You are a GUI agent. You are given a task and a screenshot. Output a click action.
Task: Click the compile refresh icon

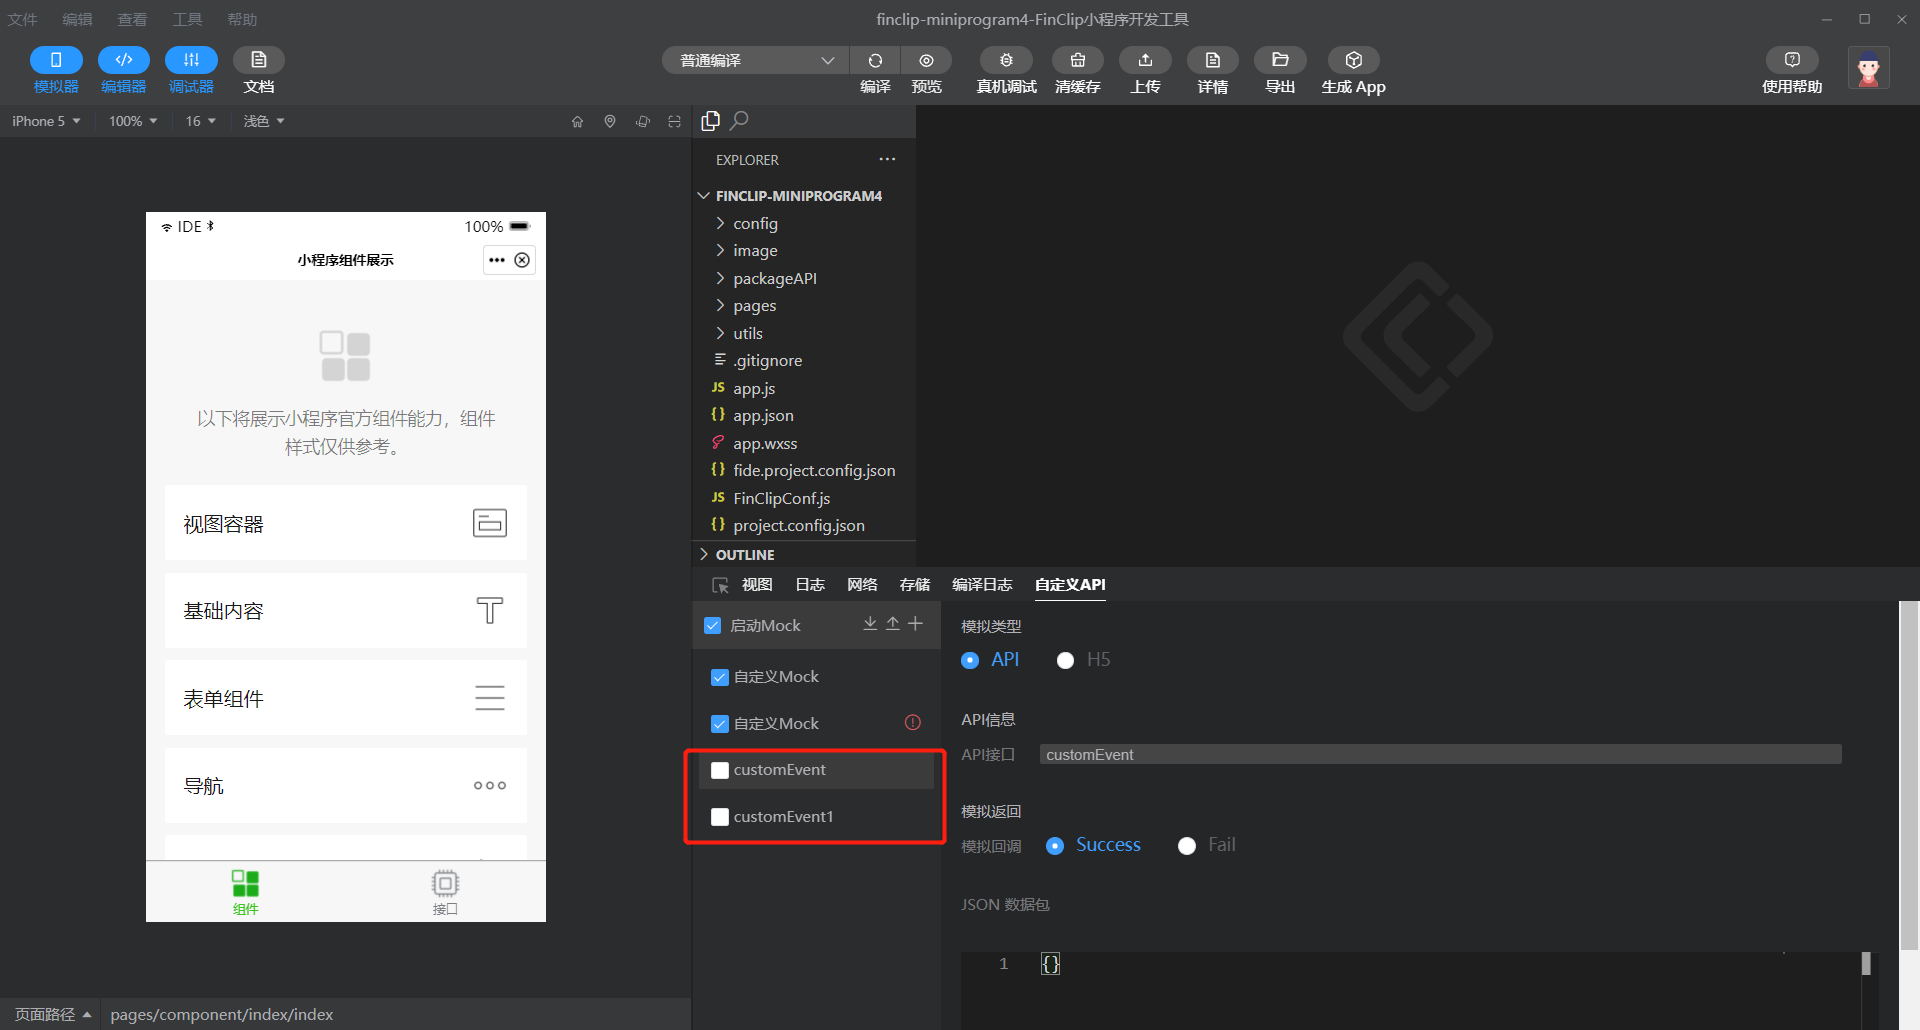(875, 60)
